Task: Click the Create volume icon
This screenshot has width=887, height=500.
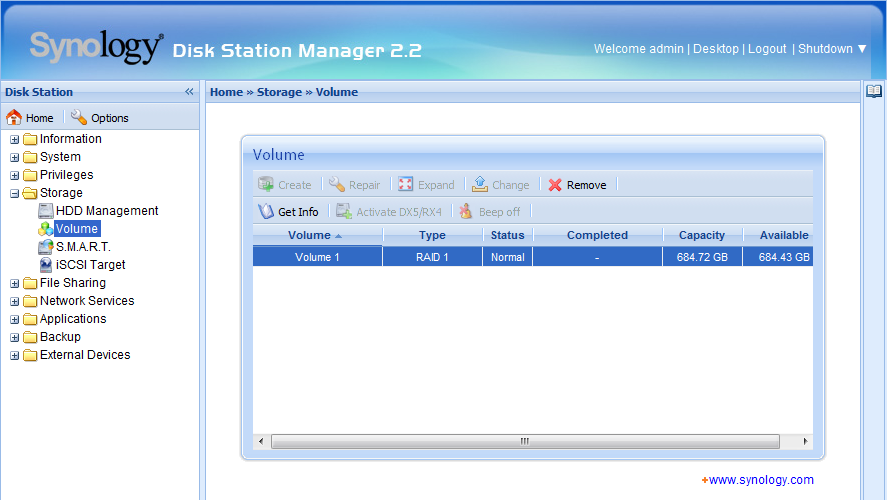Action: click(x=265, y=184)
